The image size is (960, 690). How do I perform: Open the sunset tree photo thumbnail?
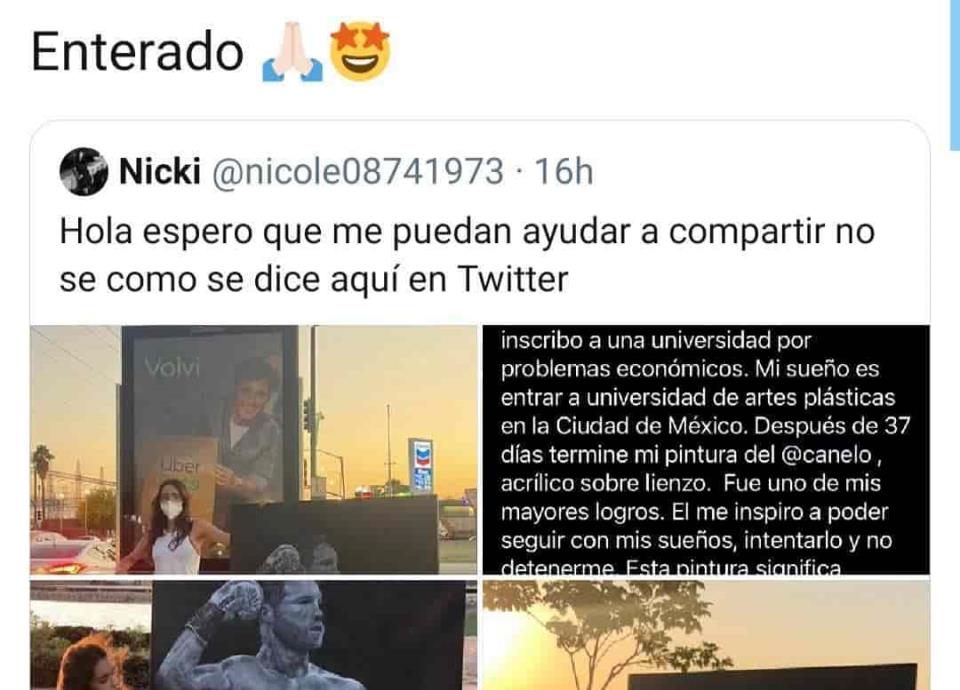click(x=706, y=635)
